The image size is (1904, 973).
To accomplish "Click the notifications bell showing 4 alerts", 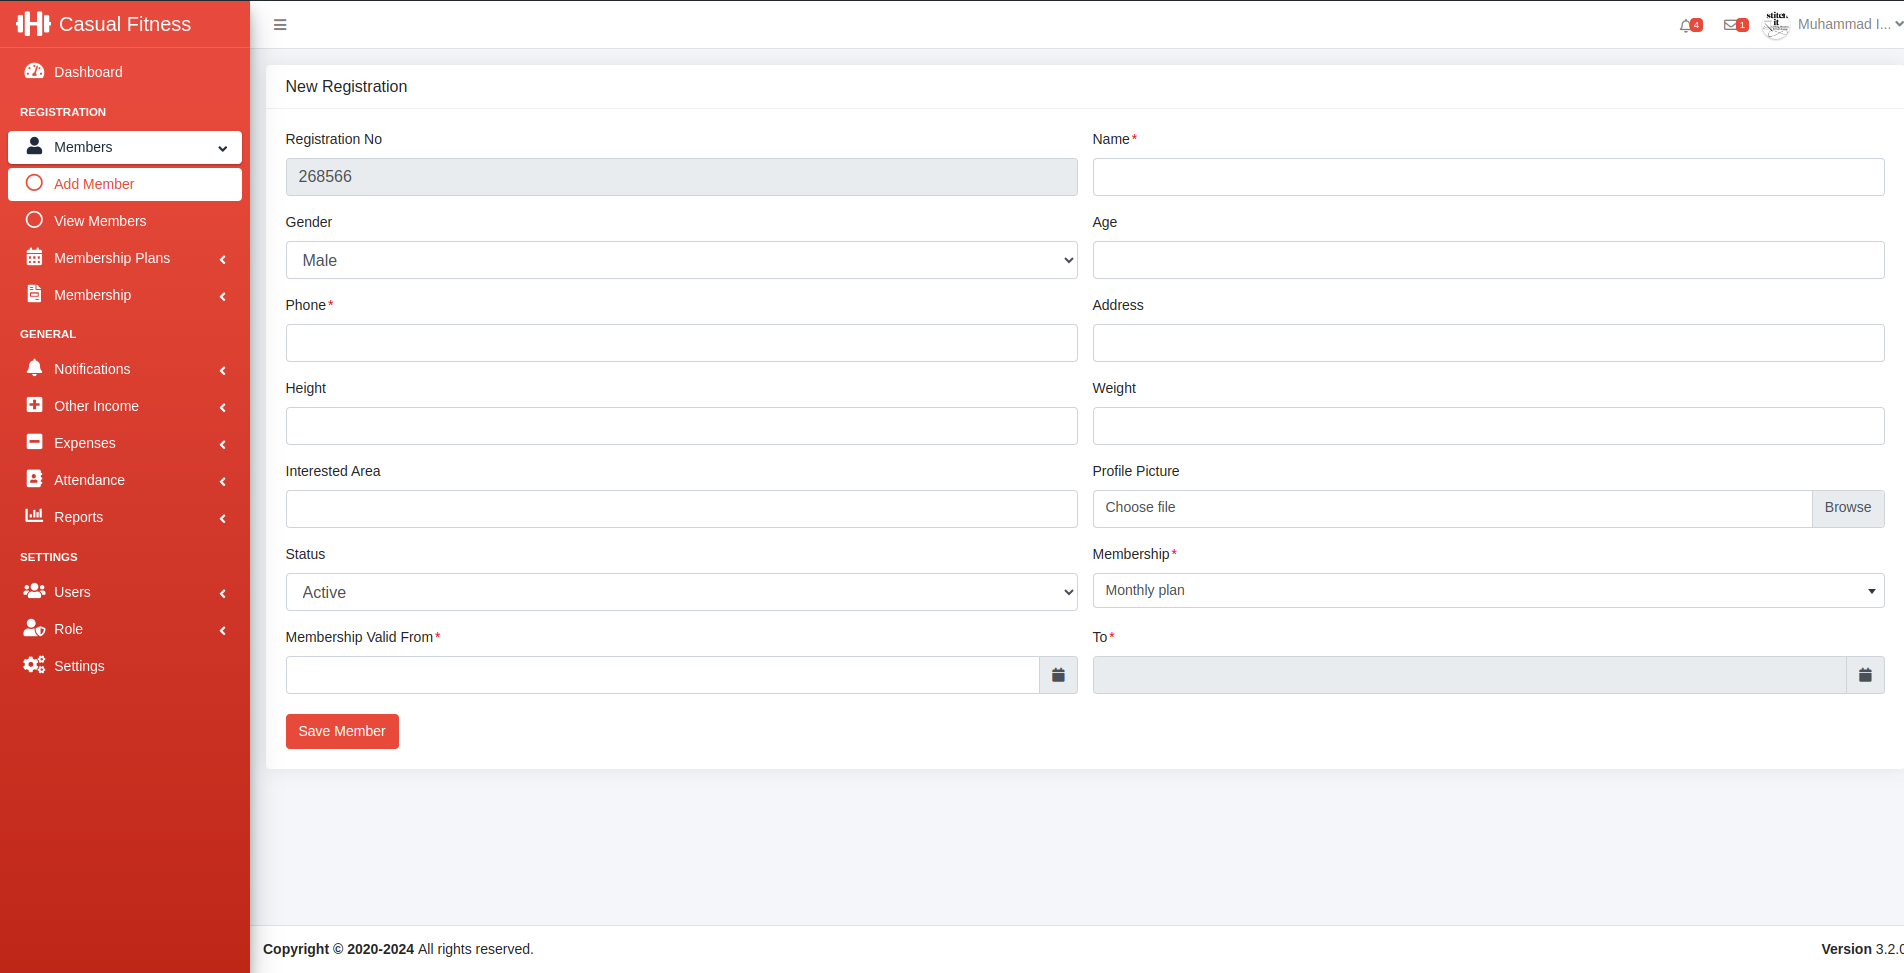I will point(1689,24).
